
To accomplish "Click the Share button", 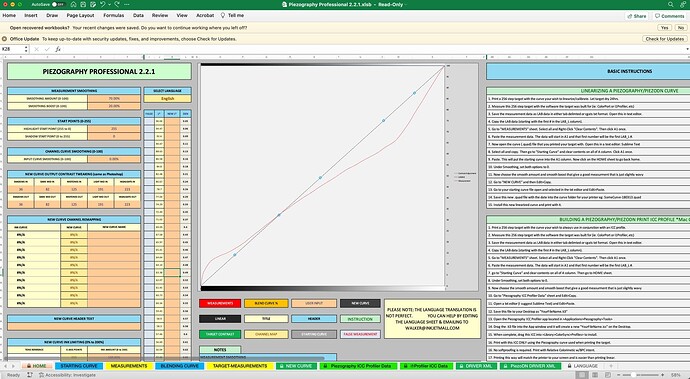I will pos(636,16).
